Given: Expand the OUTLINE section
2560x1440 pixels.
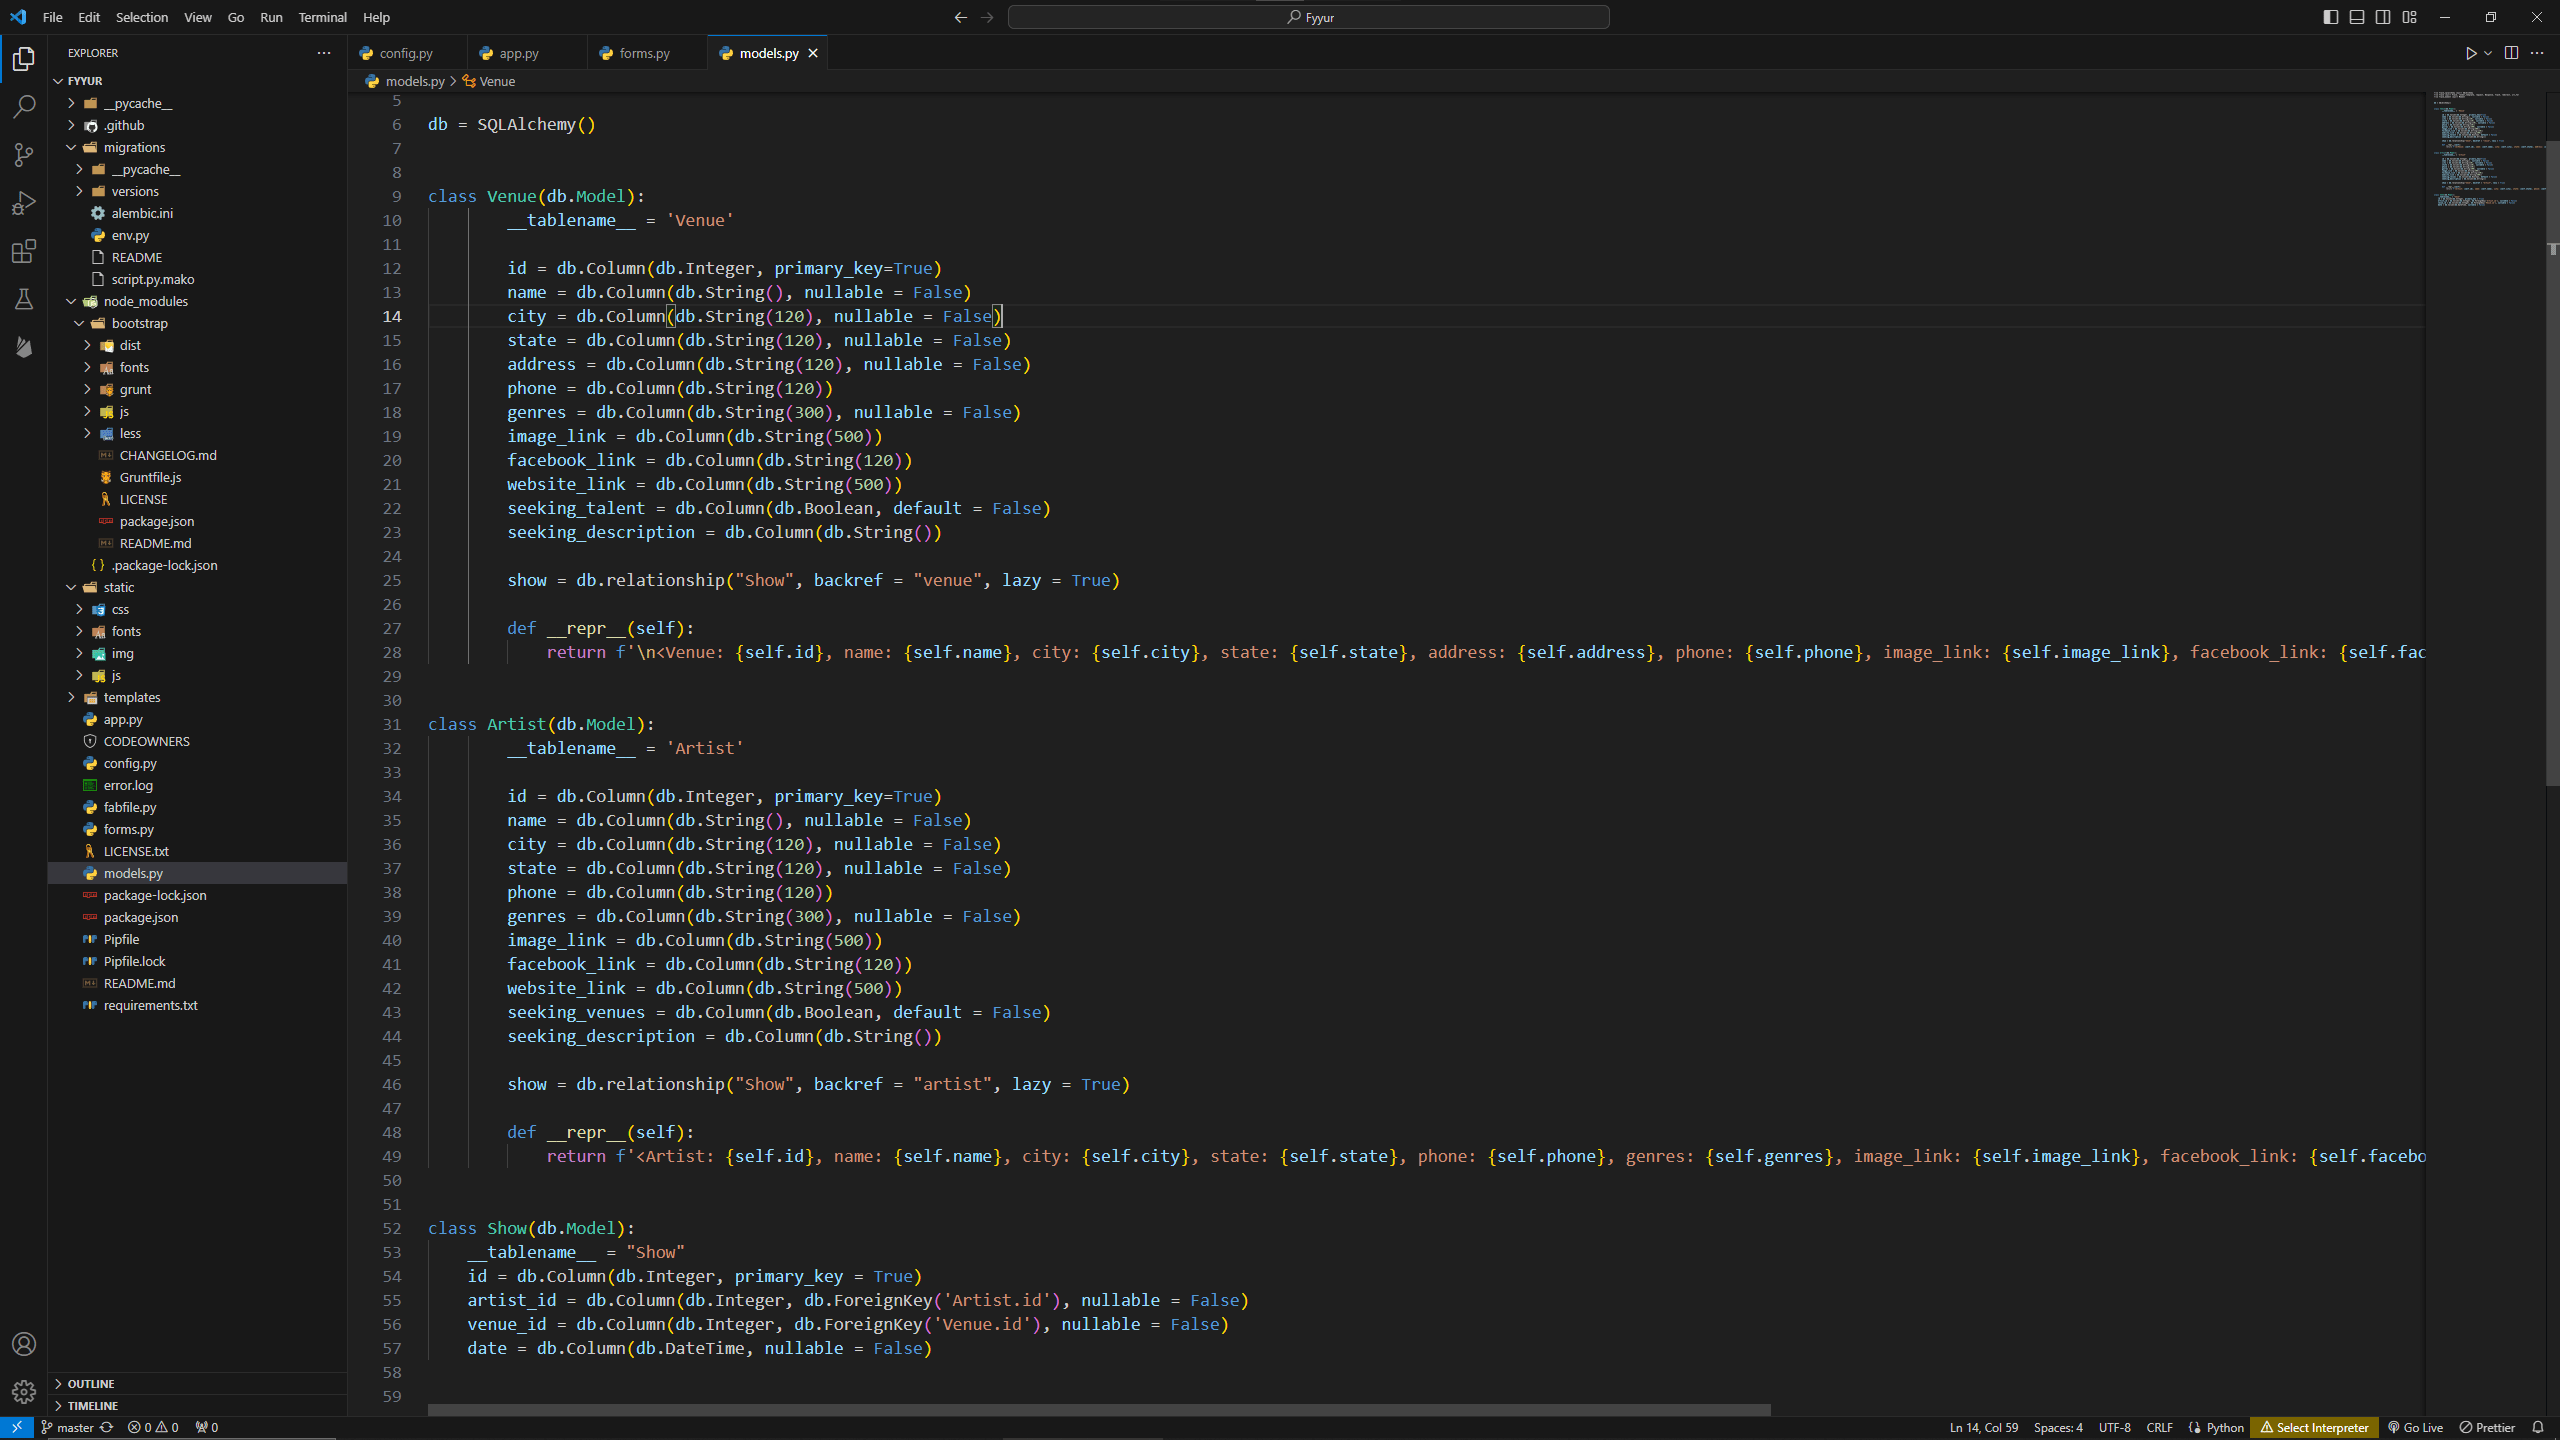Looking at the screenshot, I should [x=91, y=1383].
